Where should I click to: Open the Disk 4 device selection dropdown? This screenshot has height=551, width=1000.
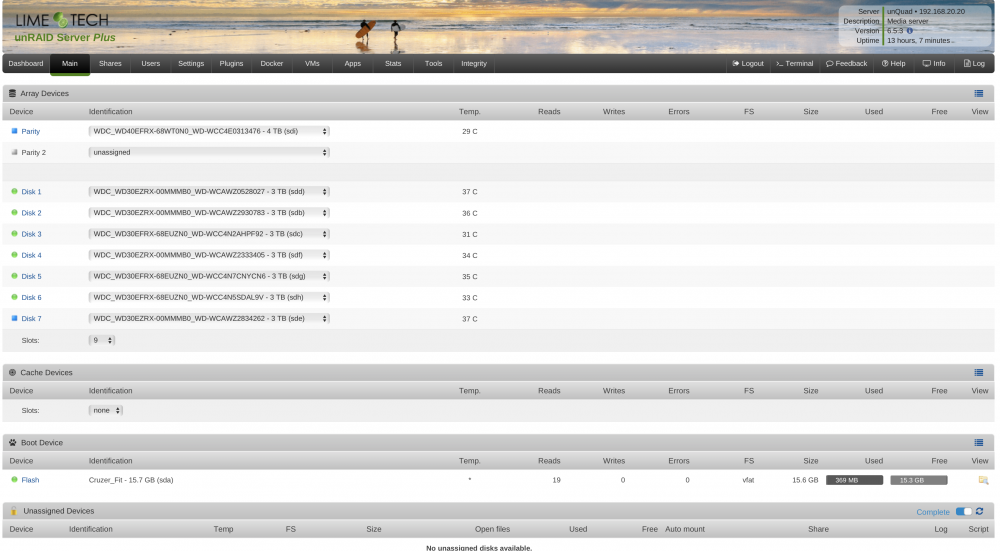pos(209,255)
